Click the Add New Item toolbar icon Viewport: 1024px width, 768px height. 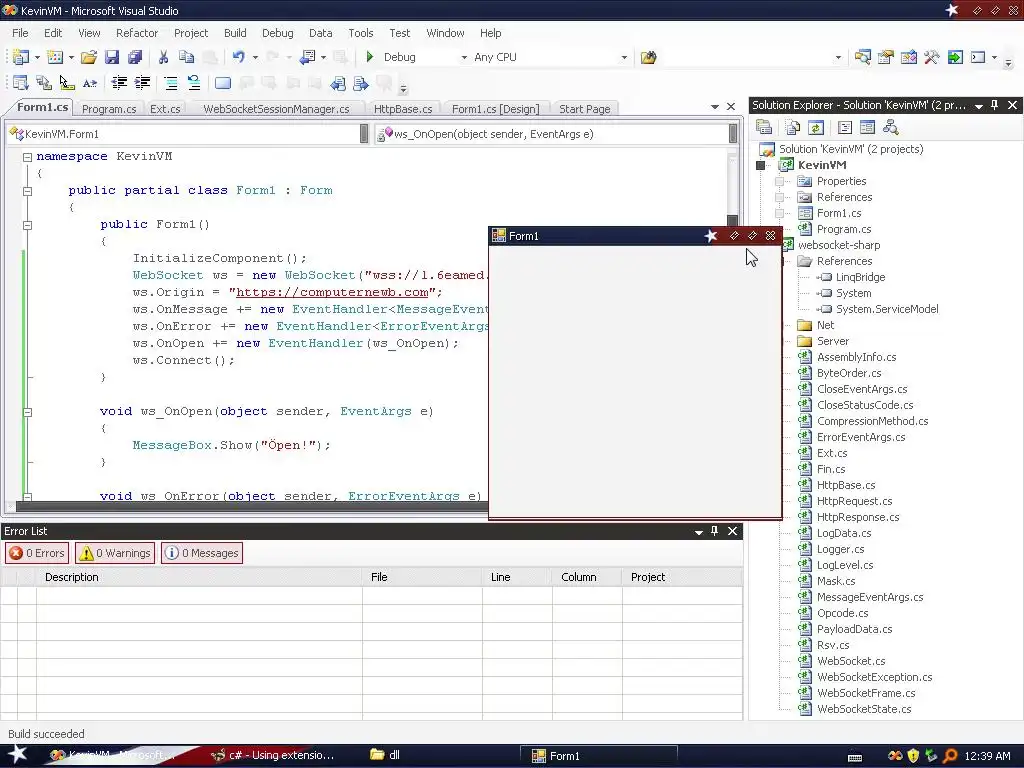[x=56, y=57]
